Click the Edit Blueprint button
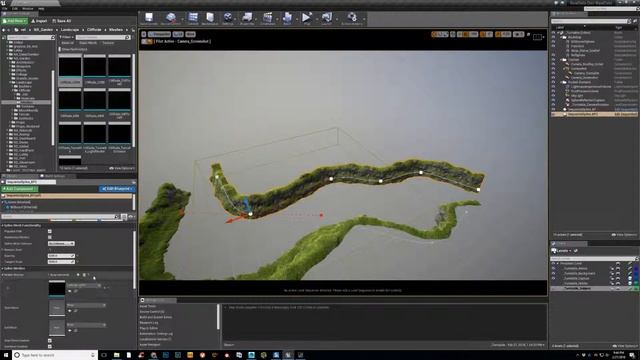This screenshot has width=640, height=360. tap(116, 189)
